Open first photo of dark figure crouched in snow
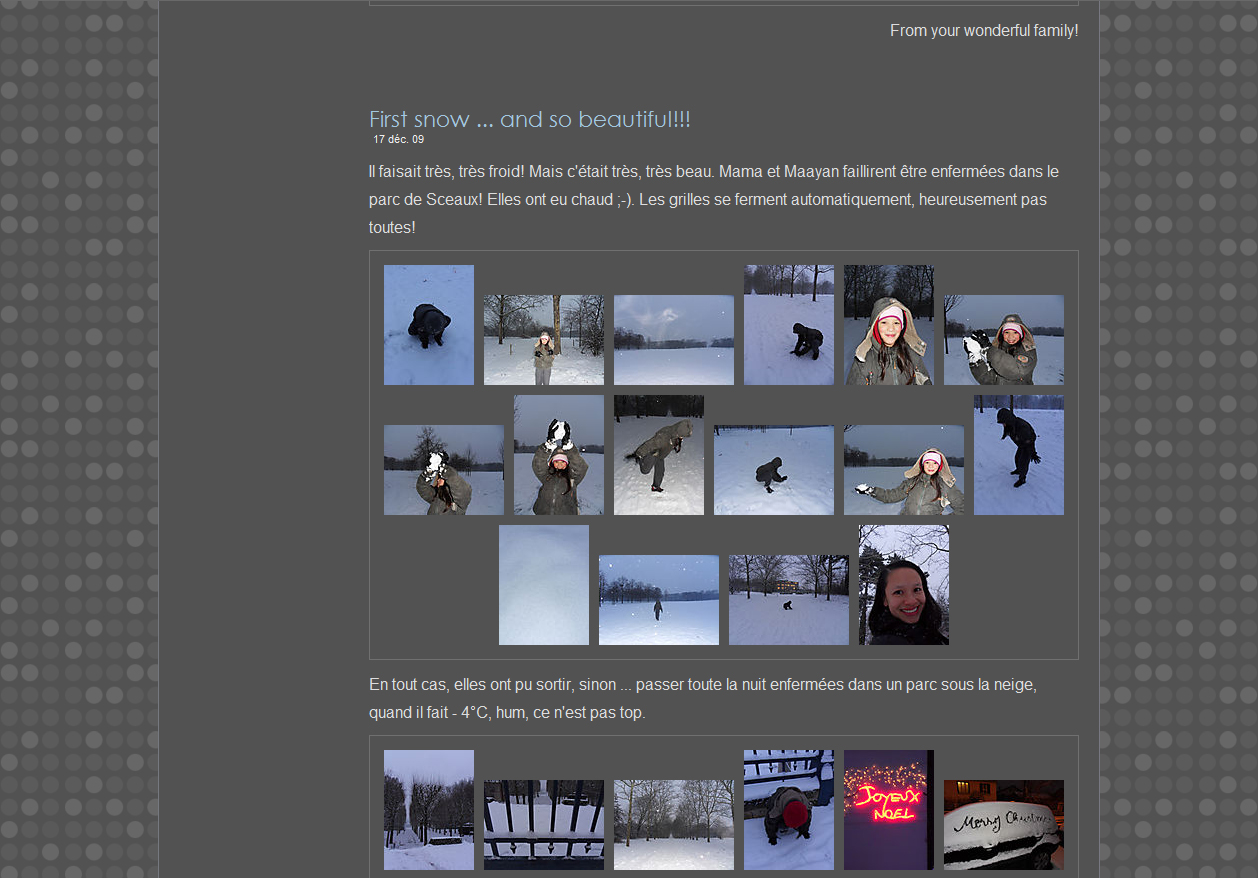 tap(428, 324)
